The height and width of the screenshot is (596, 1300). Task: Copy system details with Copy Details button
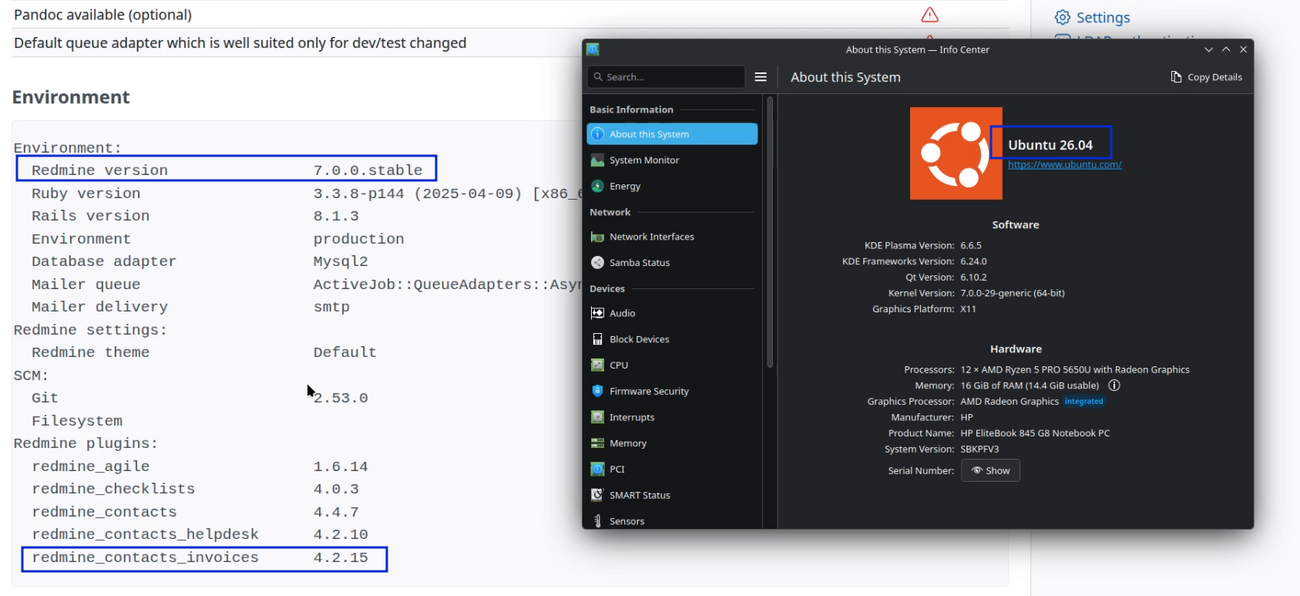[x=1206, y=77]
